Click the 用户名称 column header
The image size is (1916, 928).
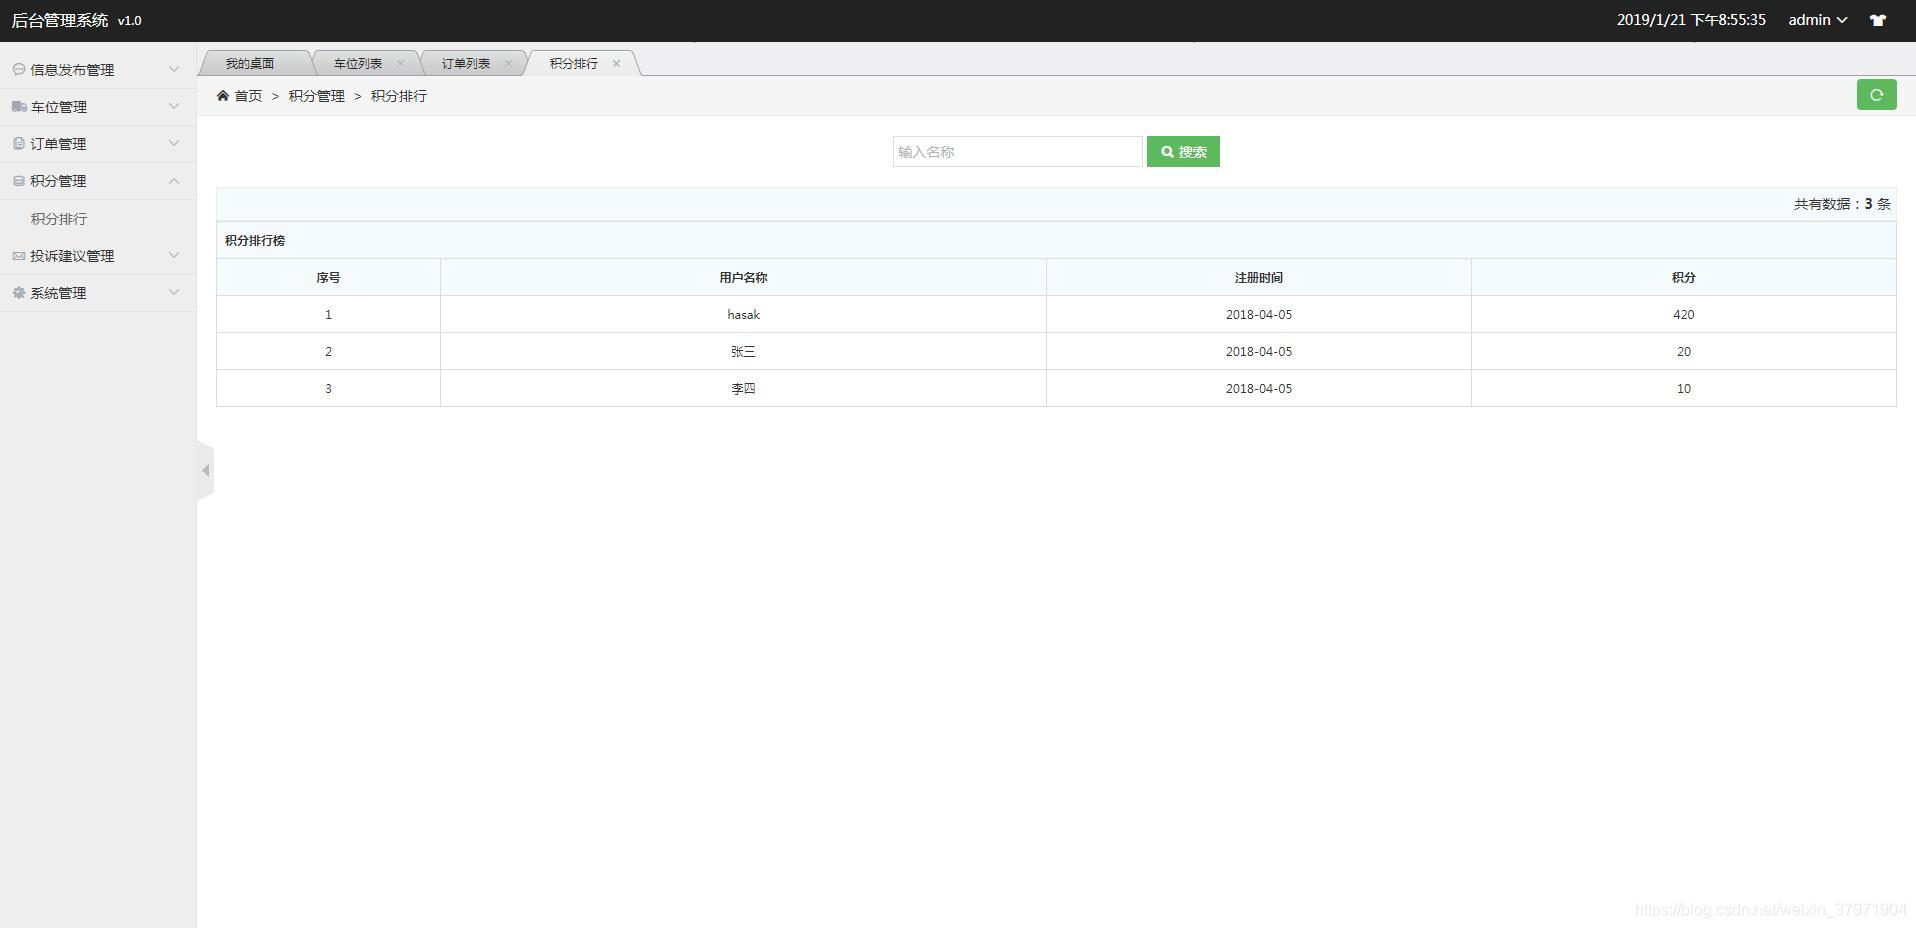pos(743,277)
